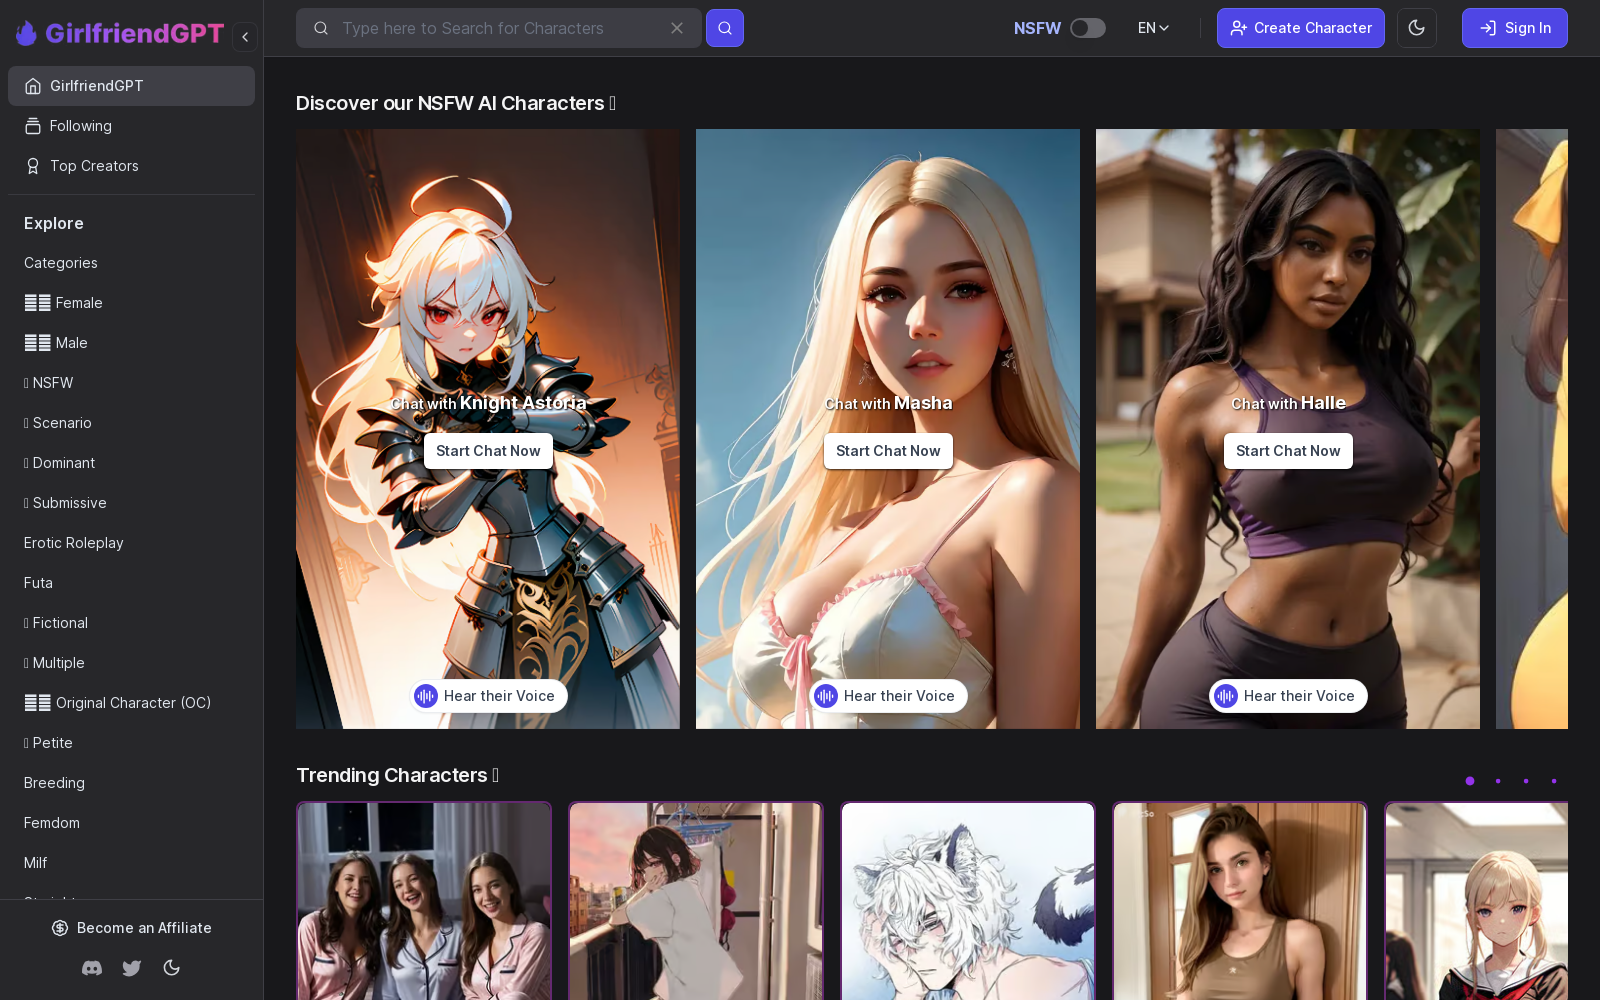Viewport: 1600px width, 1000px height.
Task: Click Become an Affiliate
Action: pos(132,928)
